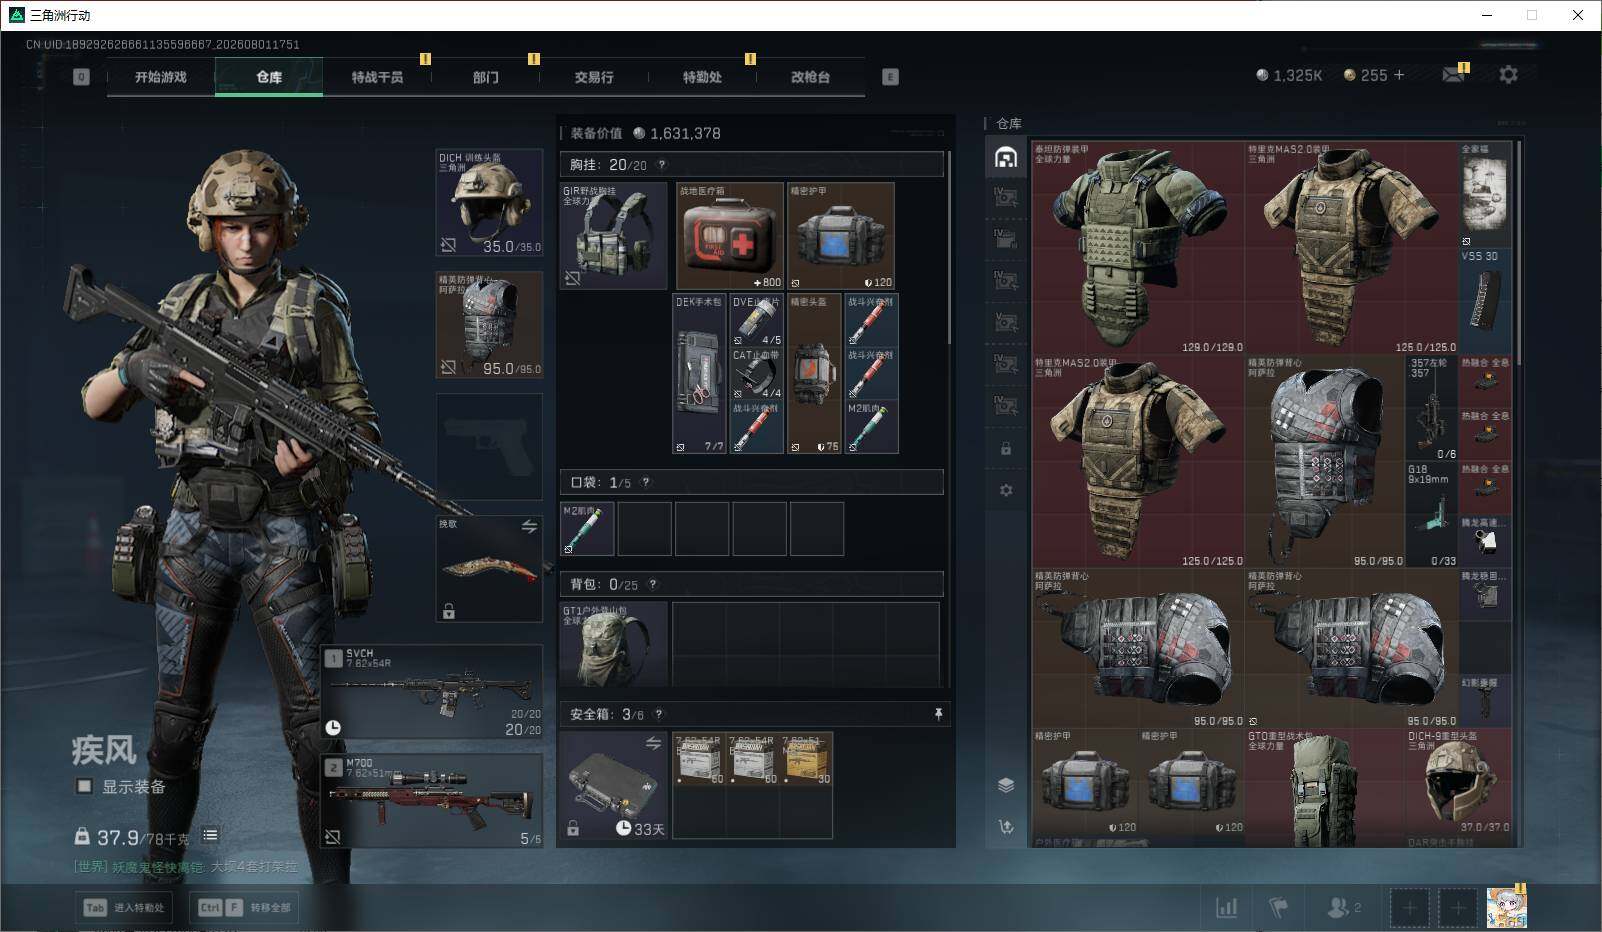Select the M700 sniper in weapon slot 2
The width and height of the screenshot is (1602, 932).
432,800
